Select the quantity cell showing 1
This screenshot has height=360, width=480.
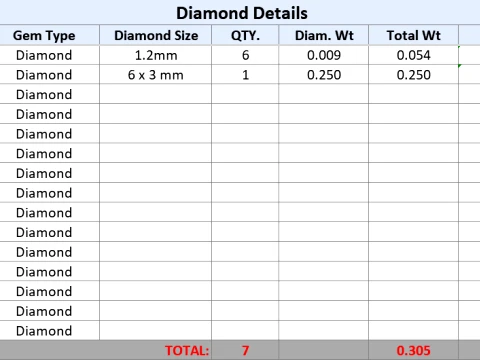[245, 75]
